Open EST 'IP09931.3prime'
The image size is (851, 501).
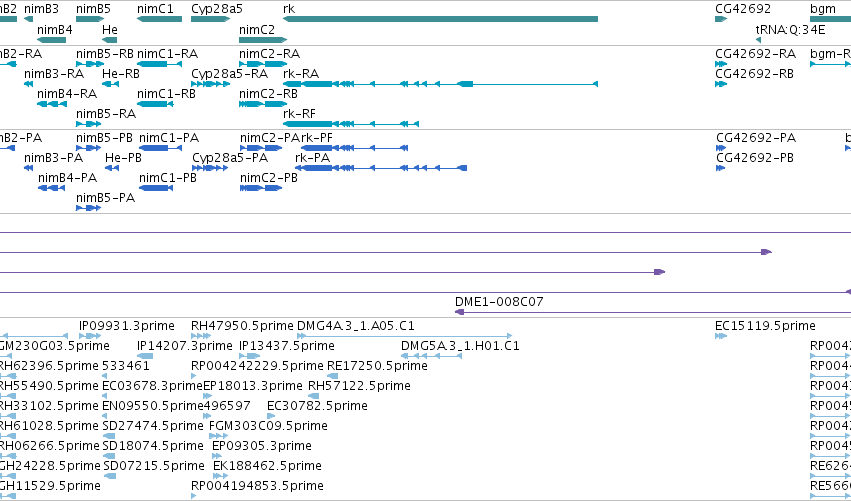click(x=90, y=336)
